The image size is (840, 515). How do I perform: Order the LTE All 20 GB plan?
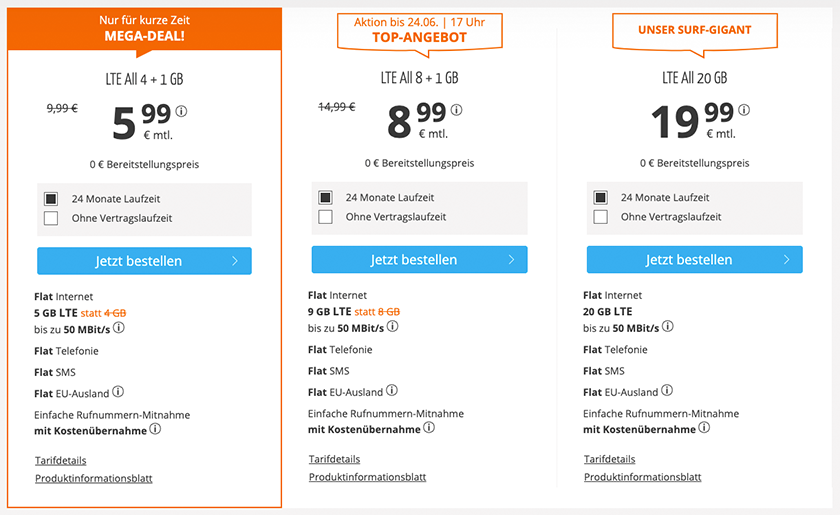[694, 260]
